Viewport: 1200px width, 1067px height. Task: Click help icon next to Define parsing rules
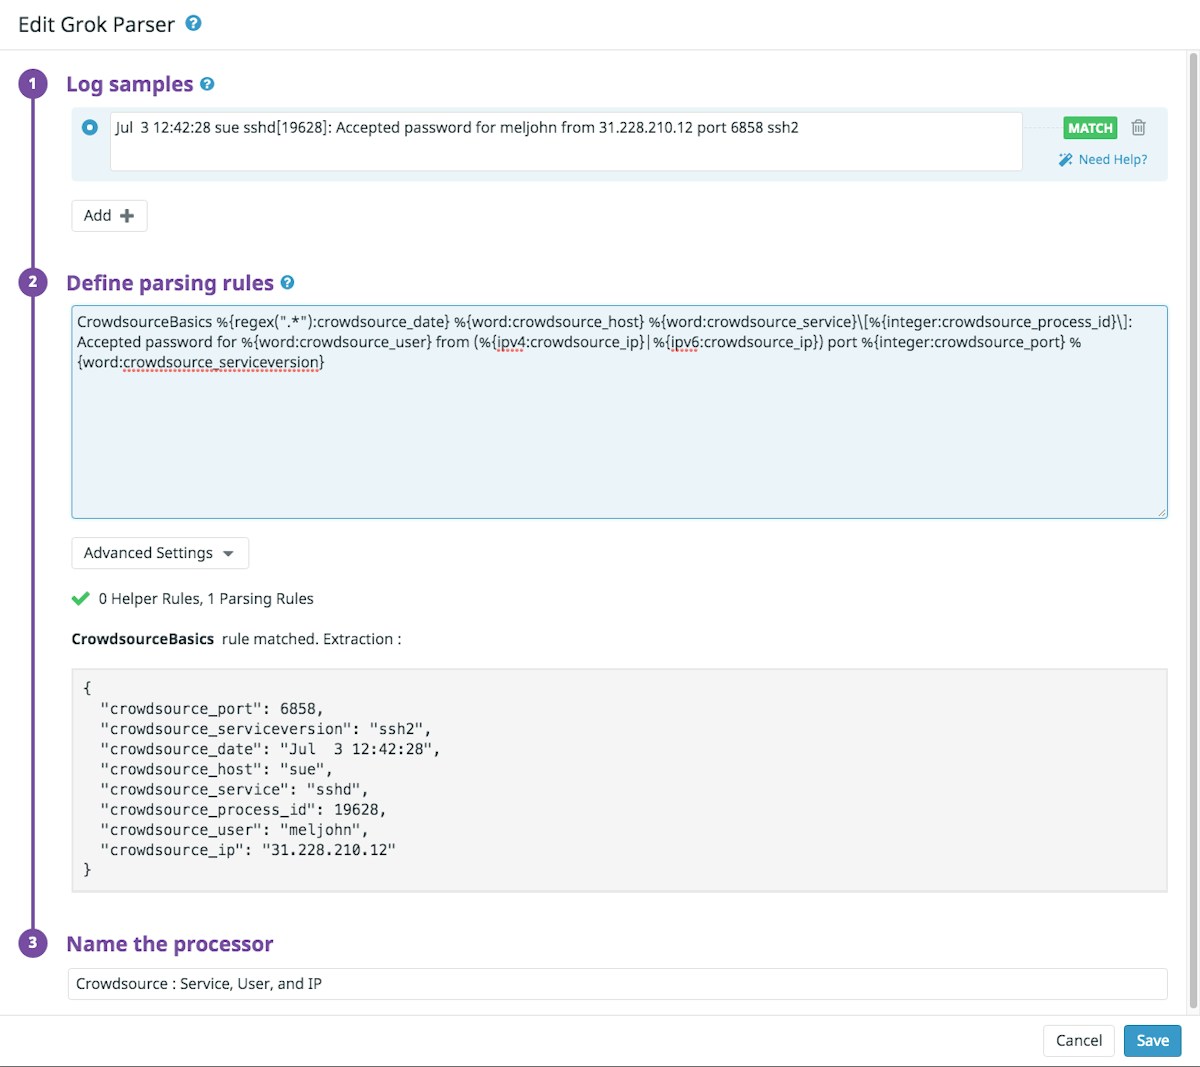pyautogui.click(x=287, y=283)
